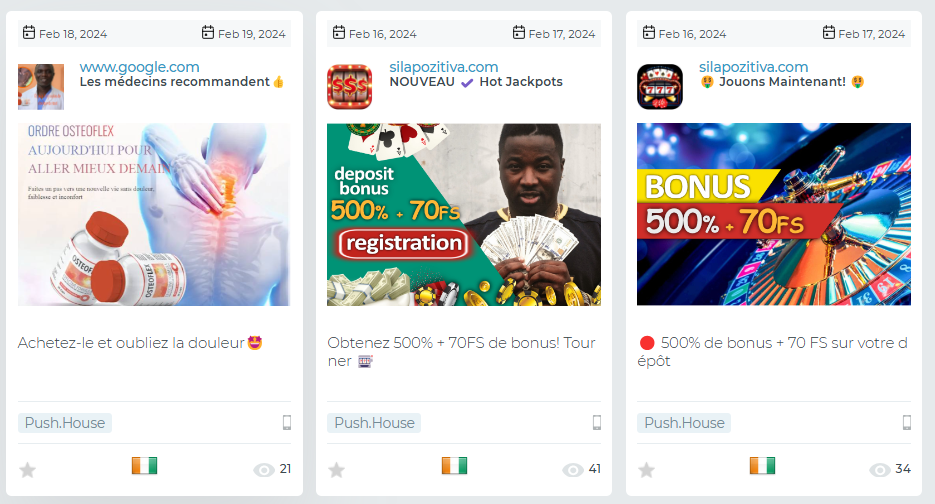Open silapozitiva.com link on Hot Jackpots card

pyautogui.click(x=444, y=67)
